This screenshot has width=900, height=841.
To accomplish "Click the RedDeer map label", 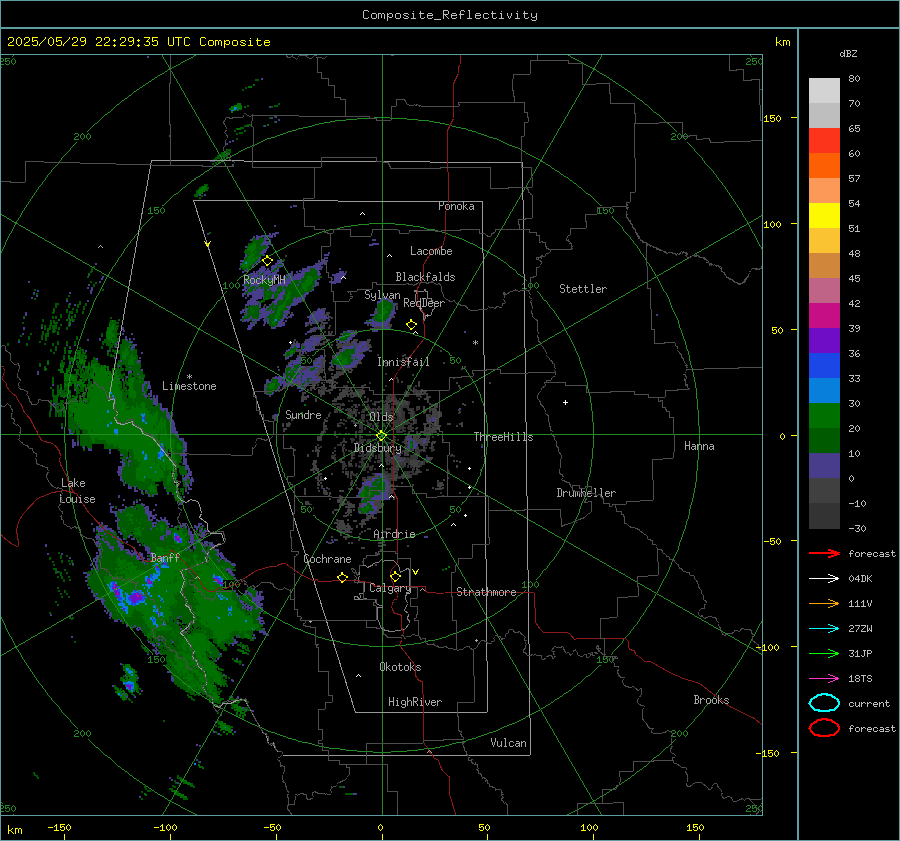I will pos(424,303).
